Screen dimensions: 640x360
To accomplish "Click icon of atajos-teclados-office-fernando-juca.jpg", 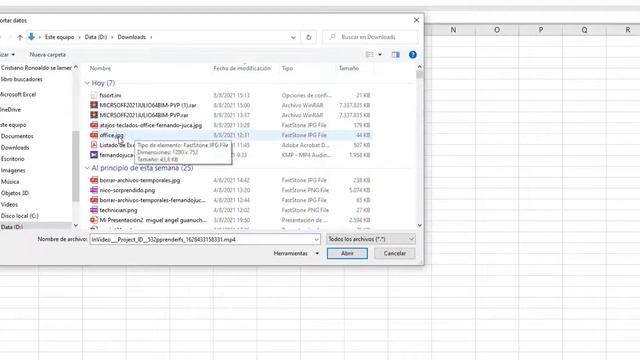I will click(x=94, y=125).
